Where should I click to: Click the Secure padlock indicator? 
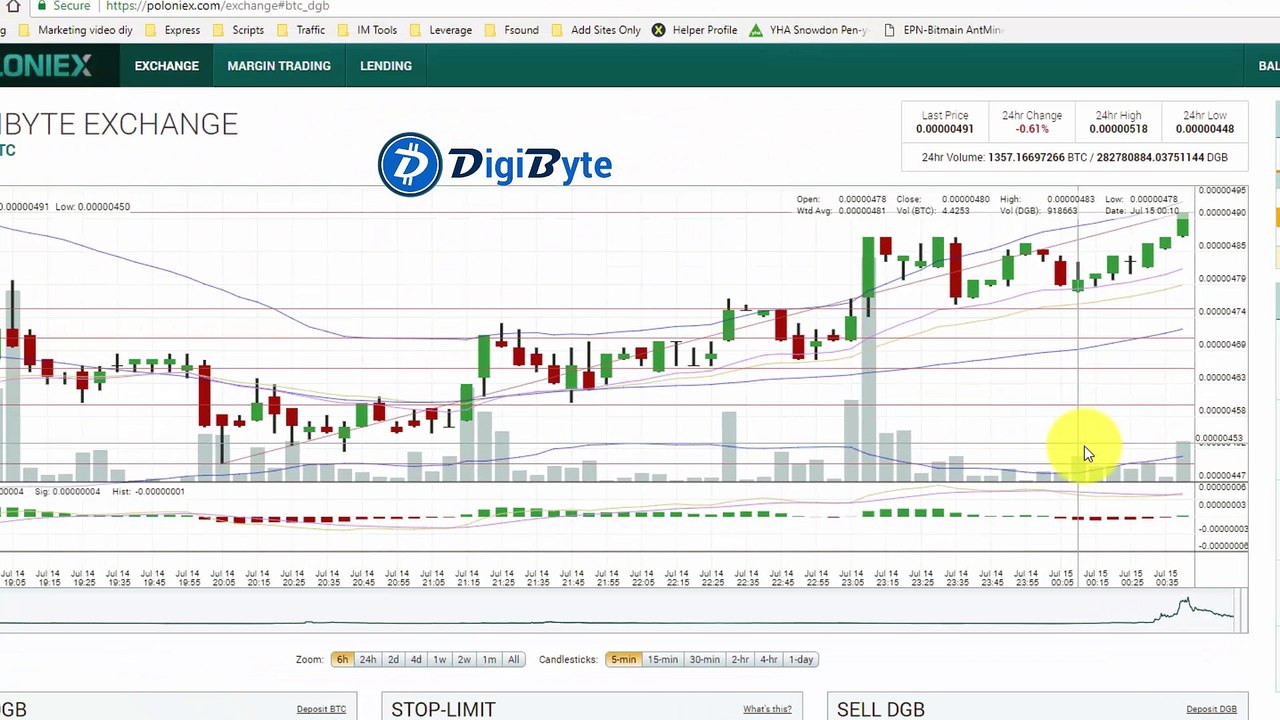(x=63, y=6)
